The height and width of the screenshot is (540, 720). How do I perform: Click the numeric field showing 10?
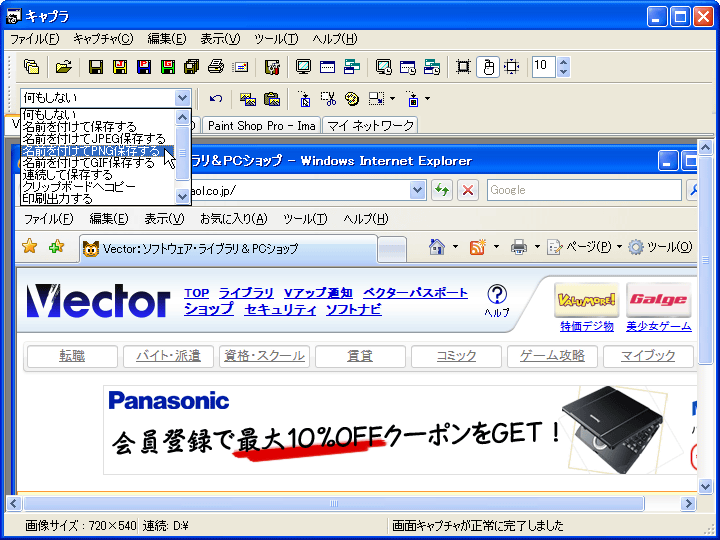pyautogui.click(x=543, y=67)
